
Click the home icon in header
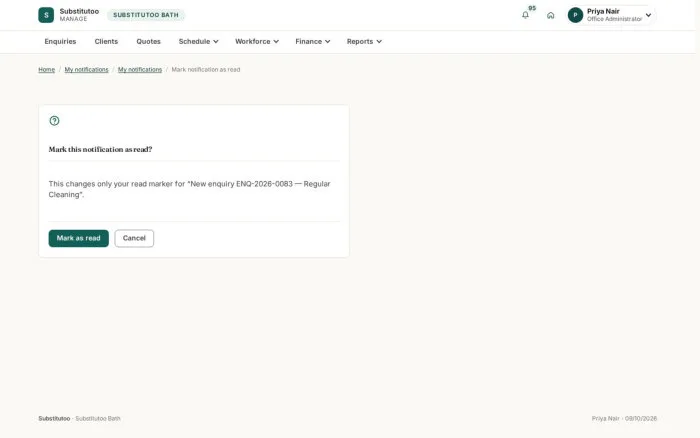(550, 15)
